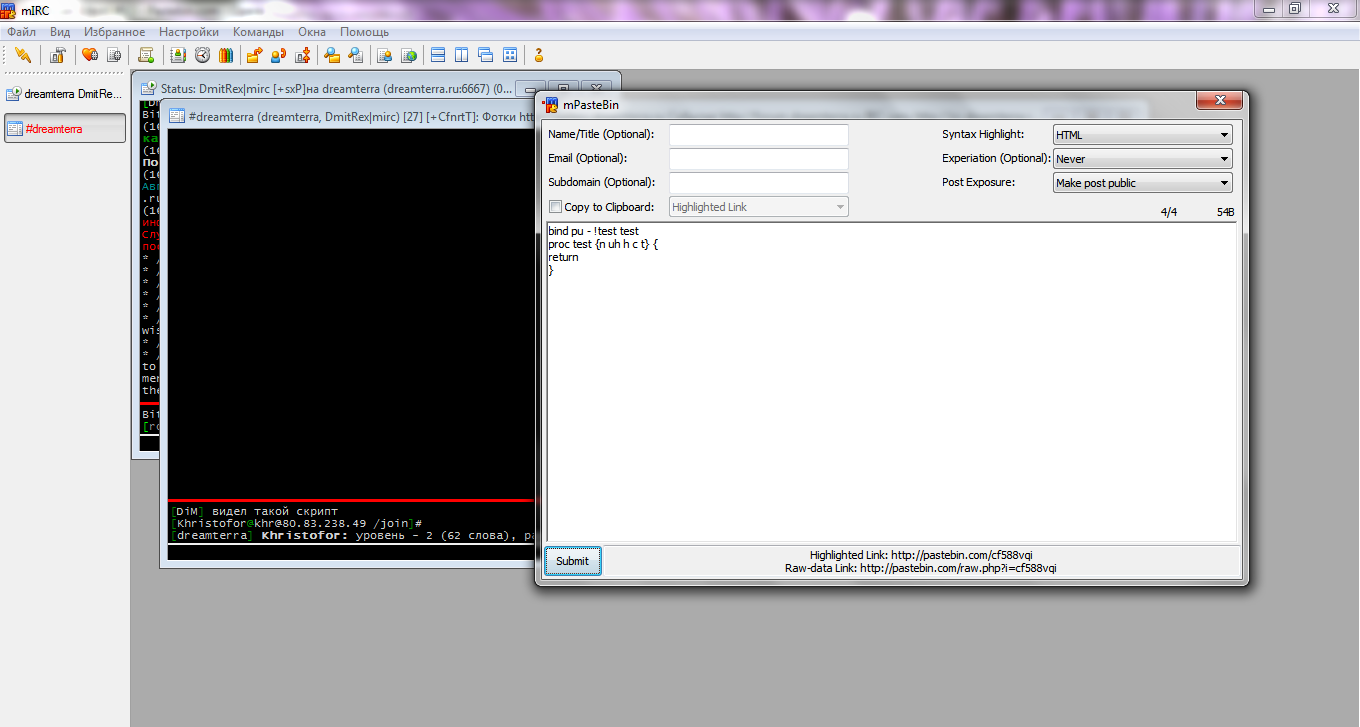1360x727 pixels.
Task: Open the URLs list globe icon
Action: 408,55
